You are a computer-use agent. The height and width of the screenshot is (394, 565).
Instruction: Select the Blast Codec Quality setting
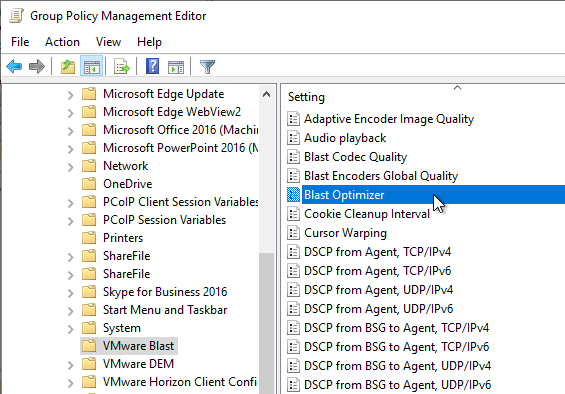click(355, 157)
